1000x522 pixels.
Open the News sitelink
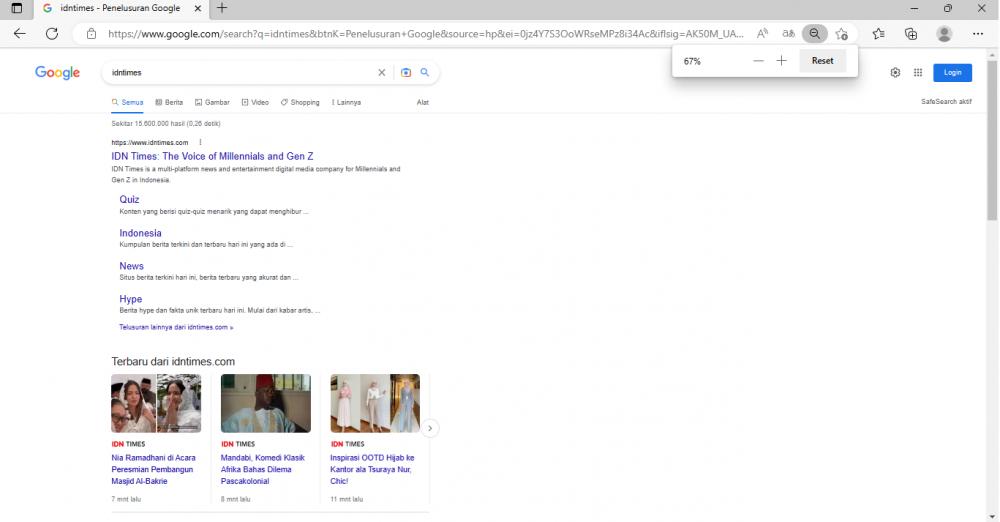131,266
